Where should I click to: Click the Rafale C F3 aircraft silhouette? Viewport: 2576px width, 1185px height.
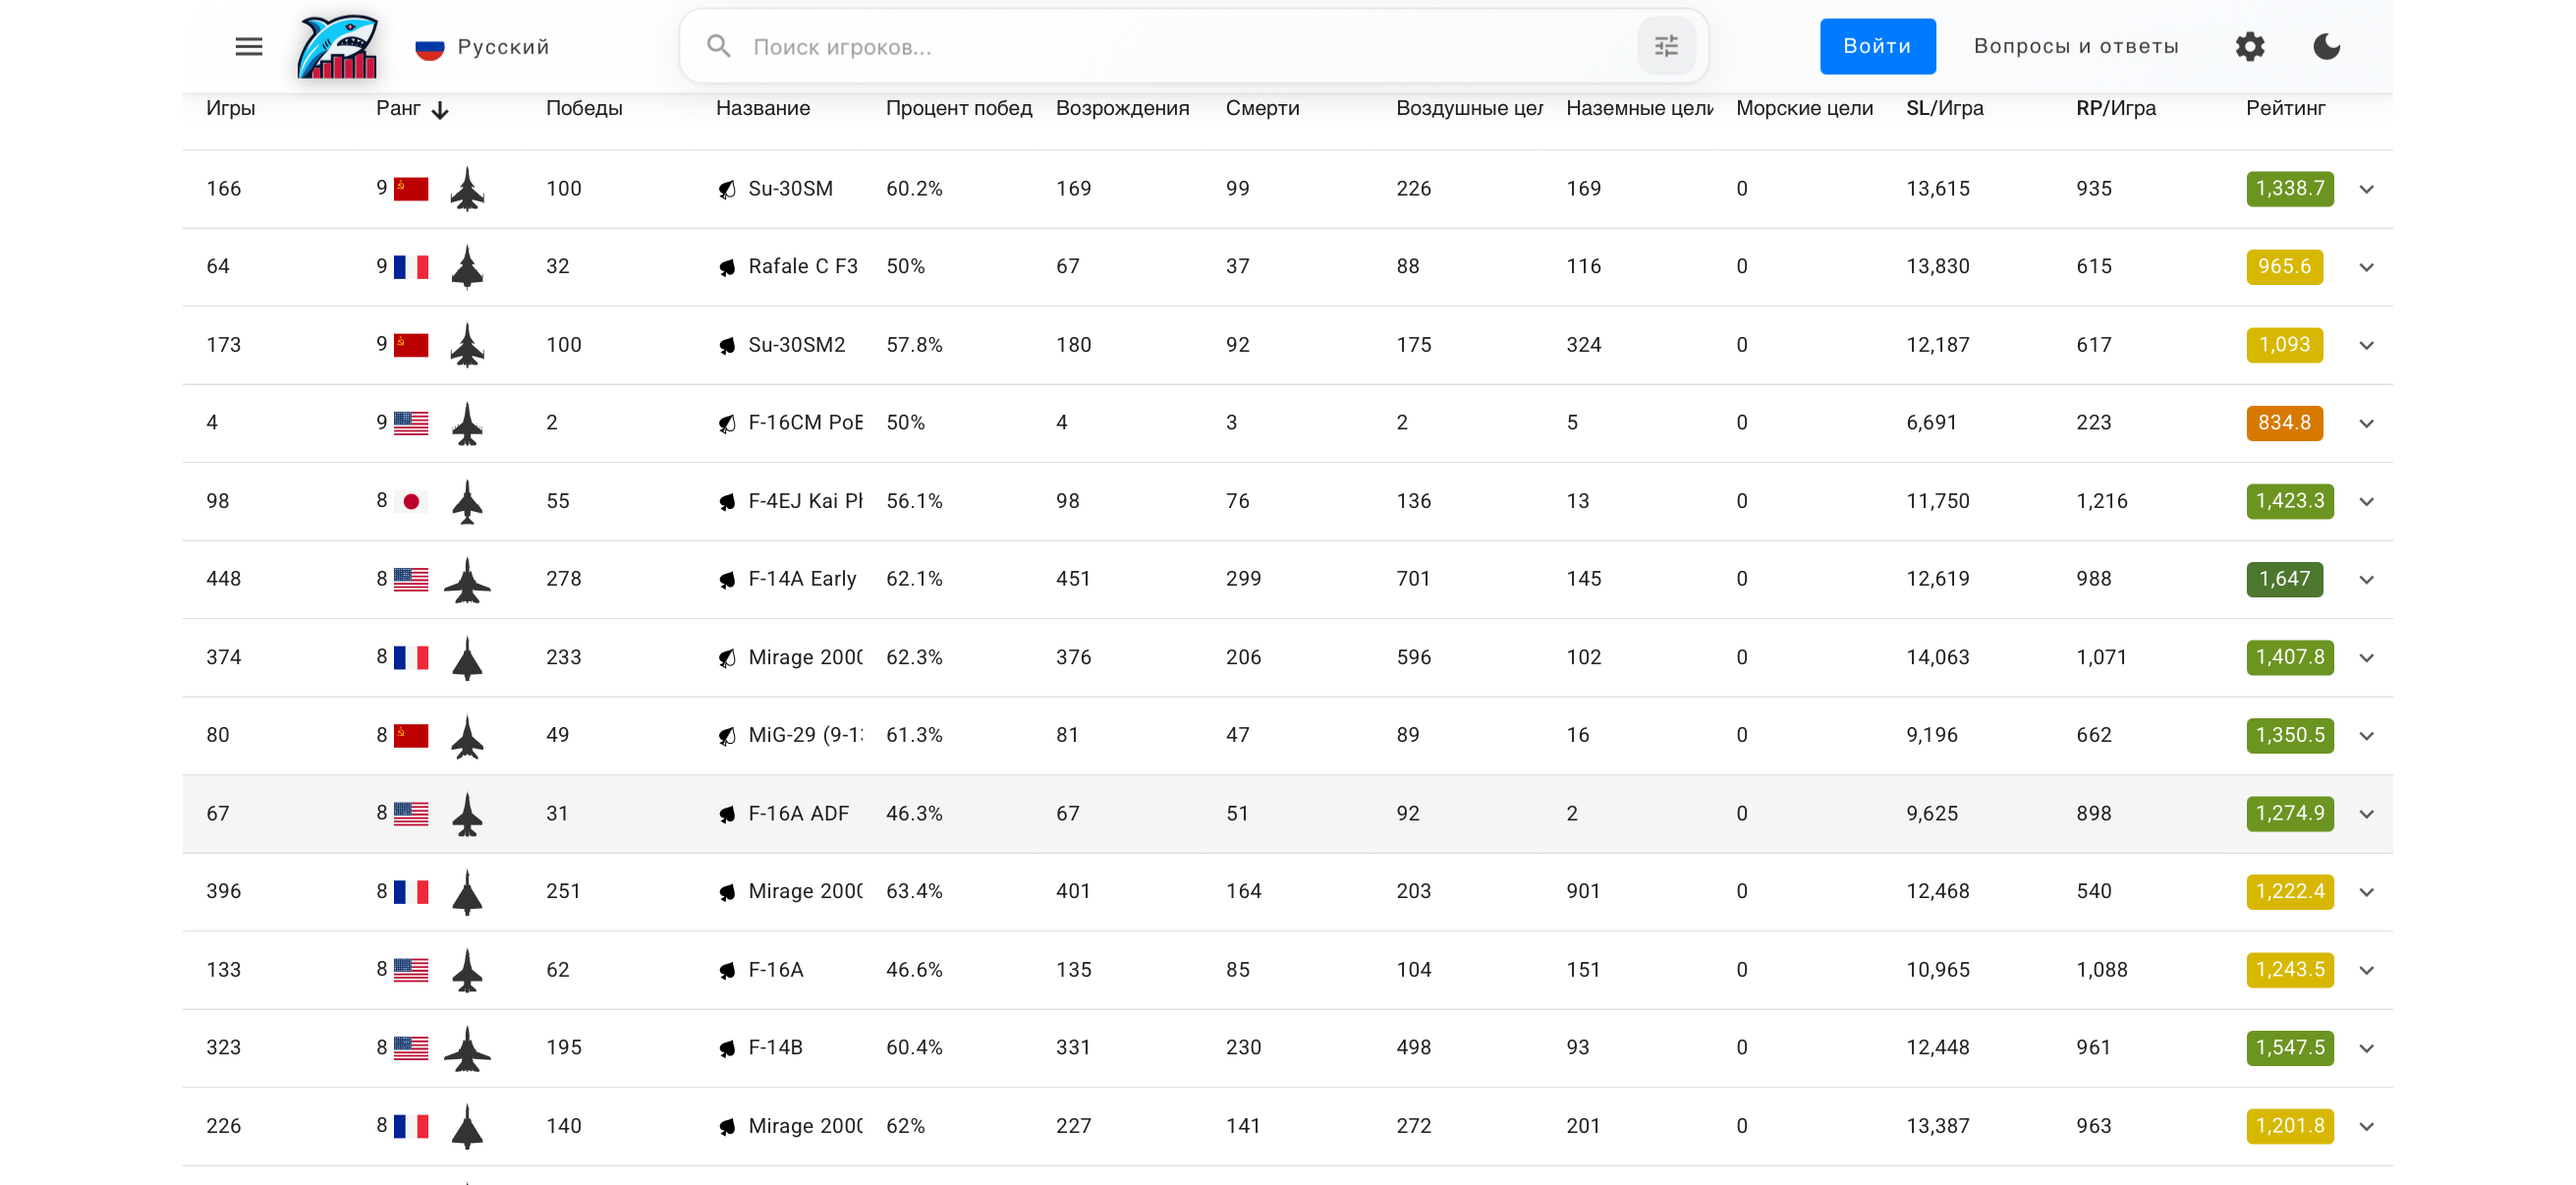[x=467, y=267]
